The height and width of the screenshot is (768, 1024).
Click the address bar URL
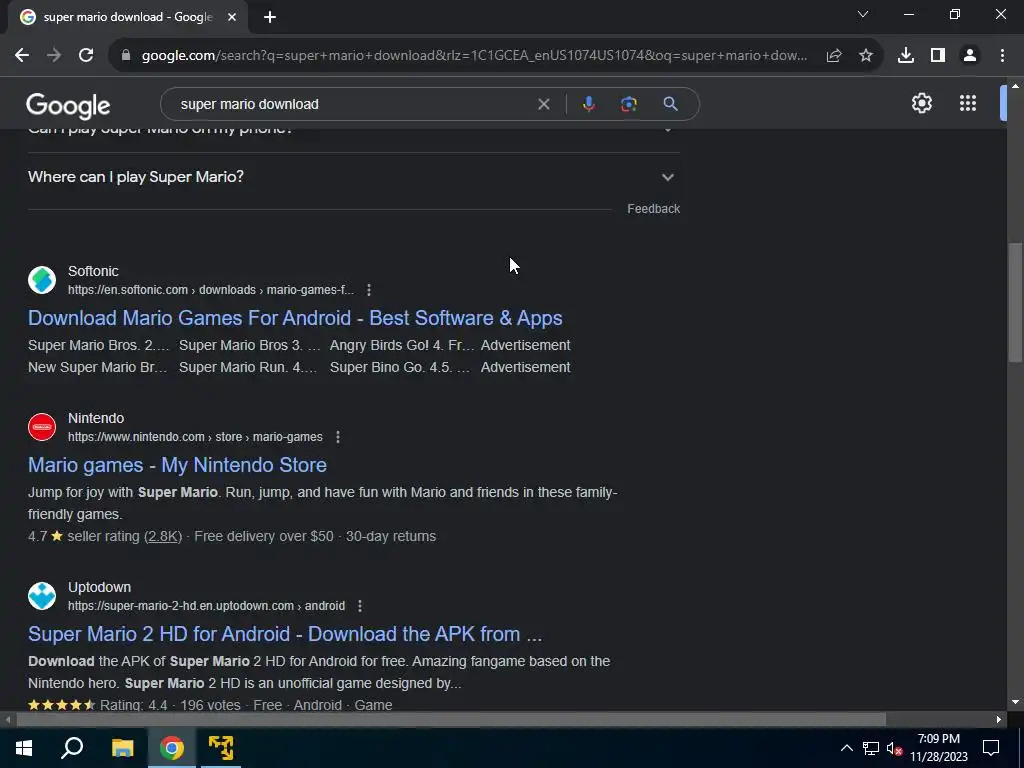[474, 56]
